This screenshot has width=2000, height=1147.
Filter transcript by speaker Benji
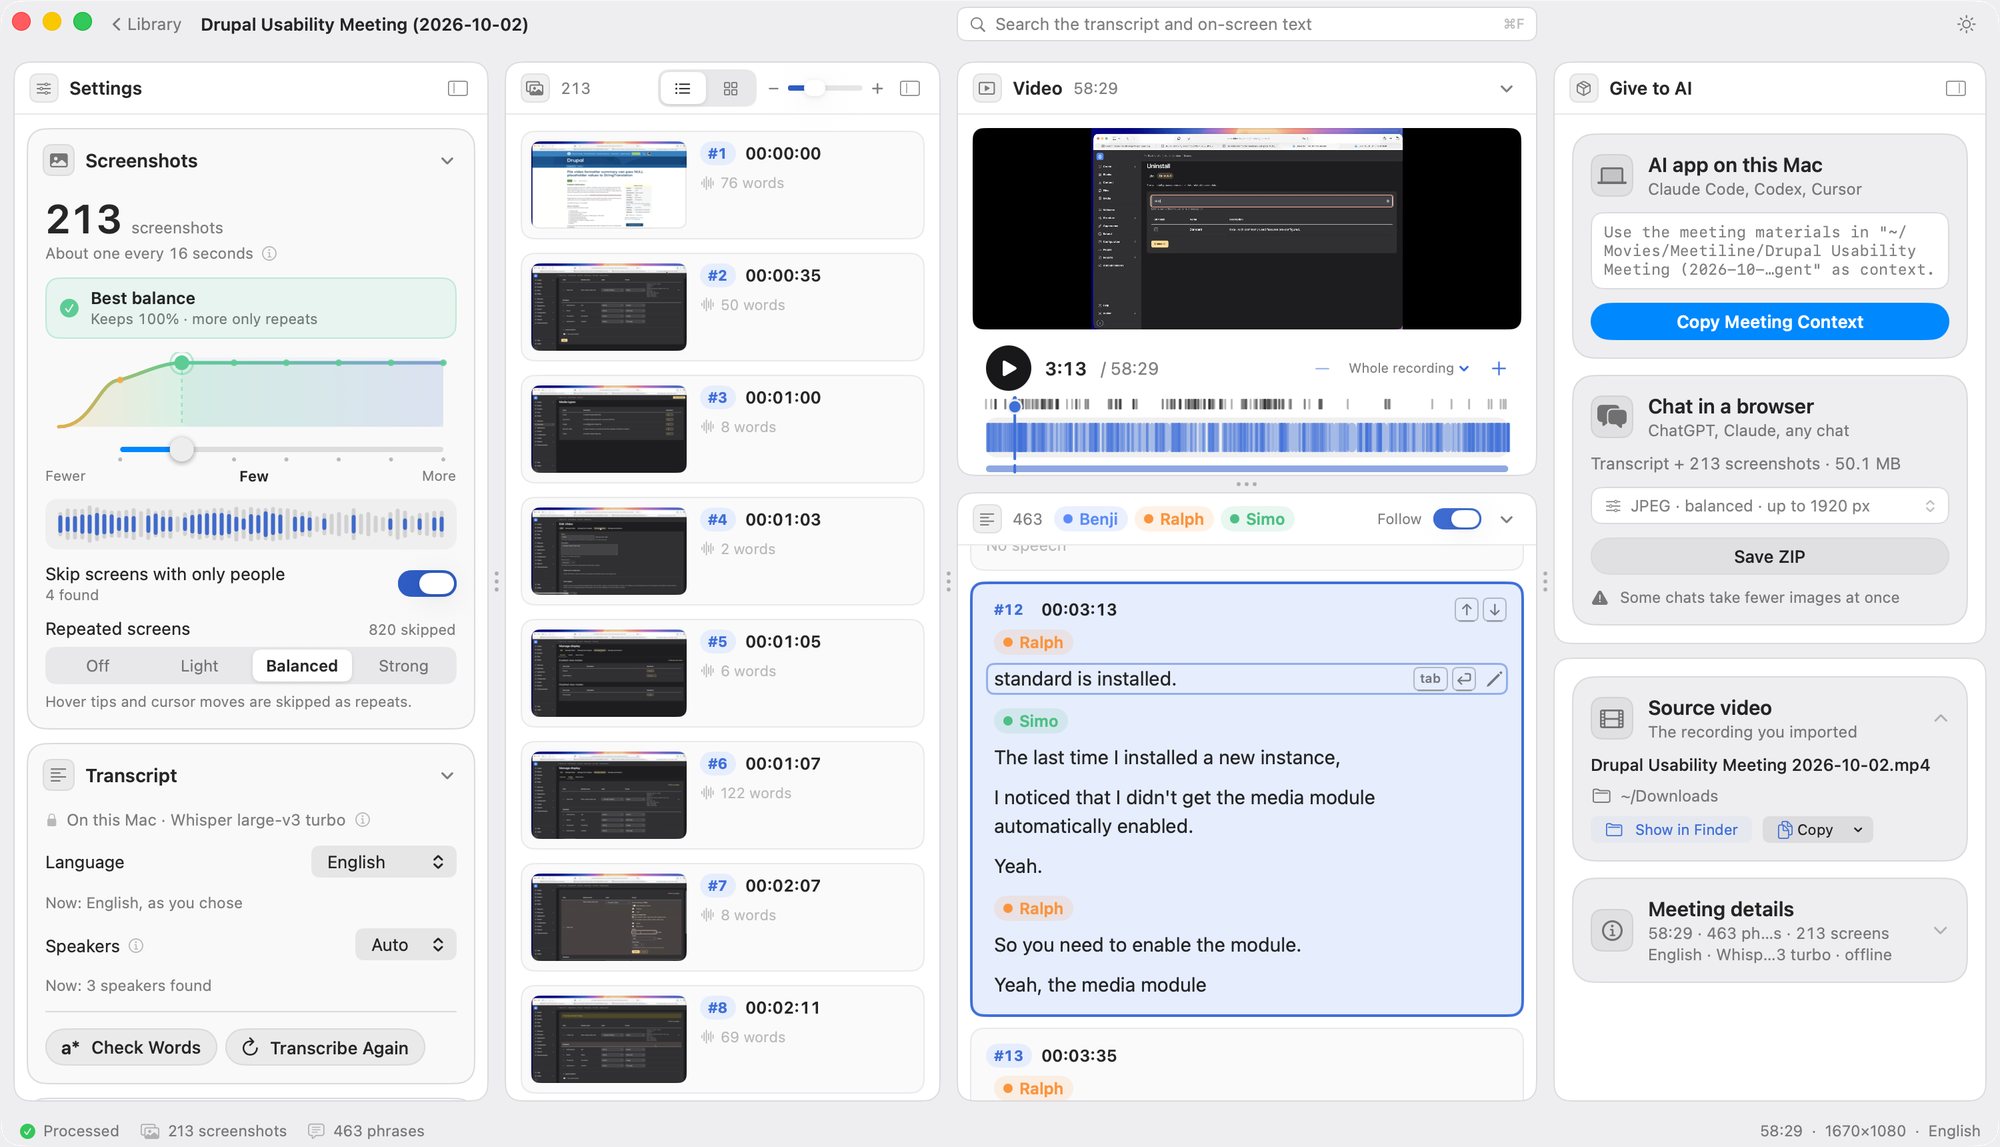click(x=1090, y=518)
